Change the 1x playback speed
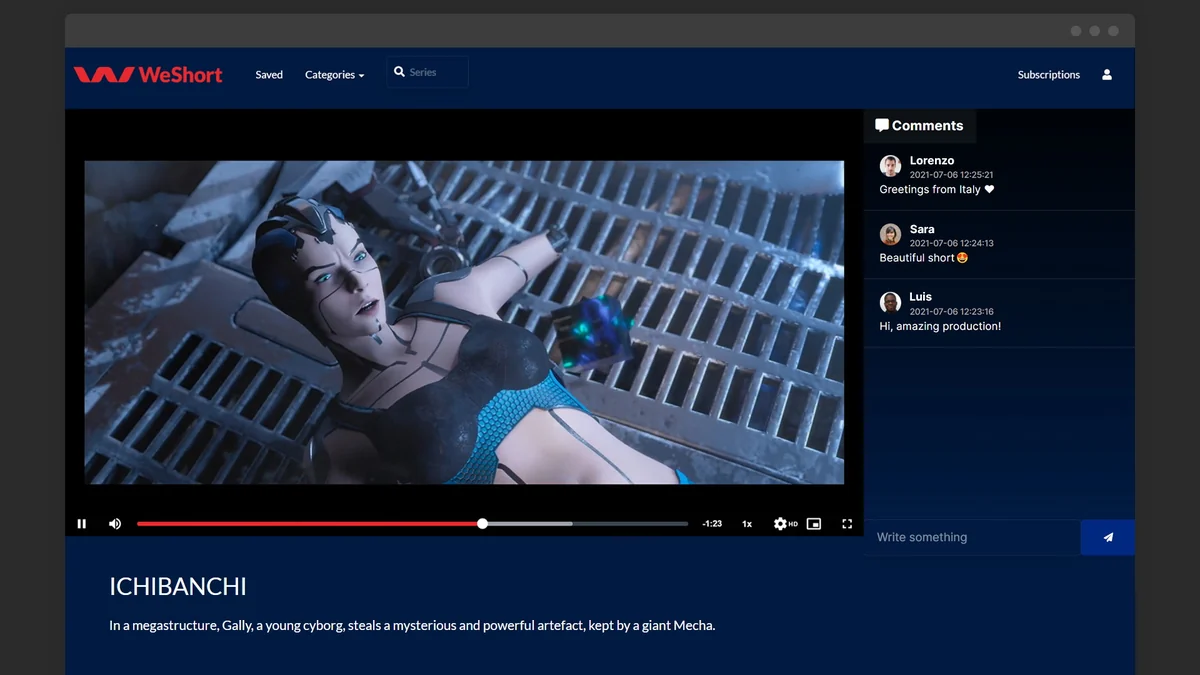This screenshot has height=675, width=1200. tap(747, 524)
